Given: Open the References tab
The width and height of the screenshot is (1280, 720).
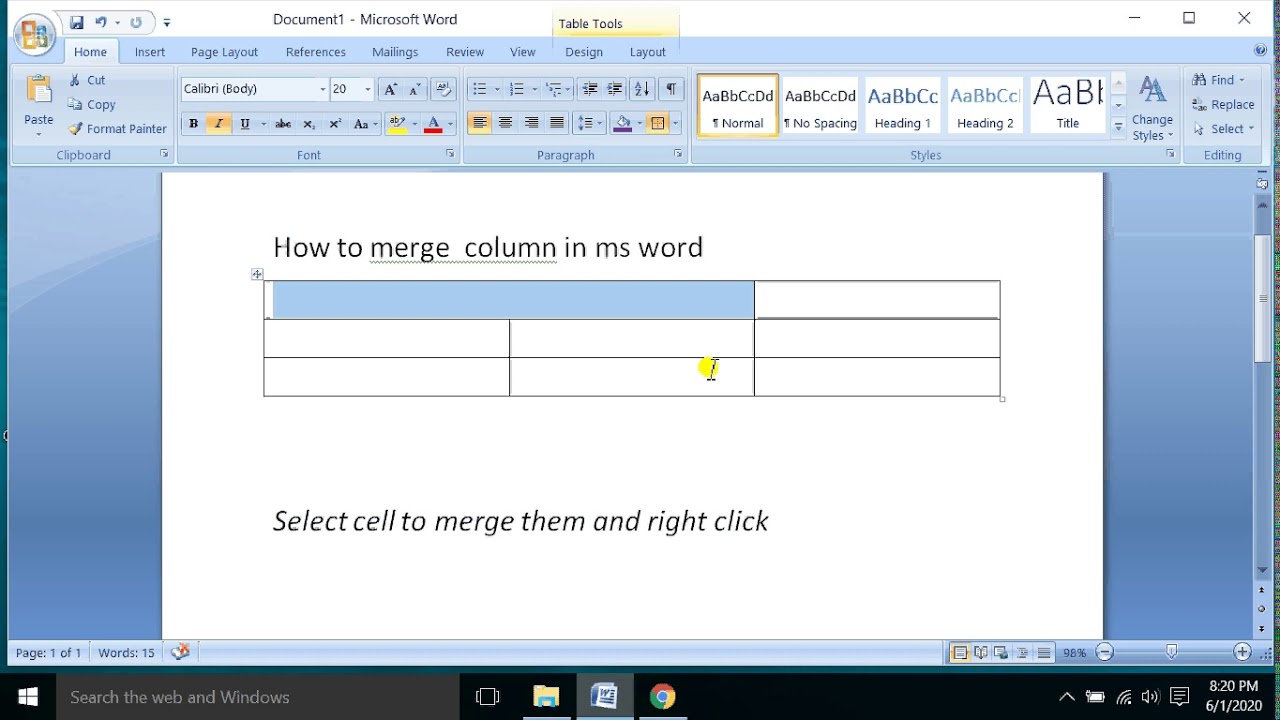Looking at the screenshot, I should pos(316,52).
